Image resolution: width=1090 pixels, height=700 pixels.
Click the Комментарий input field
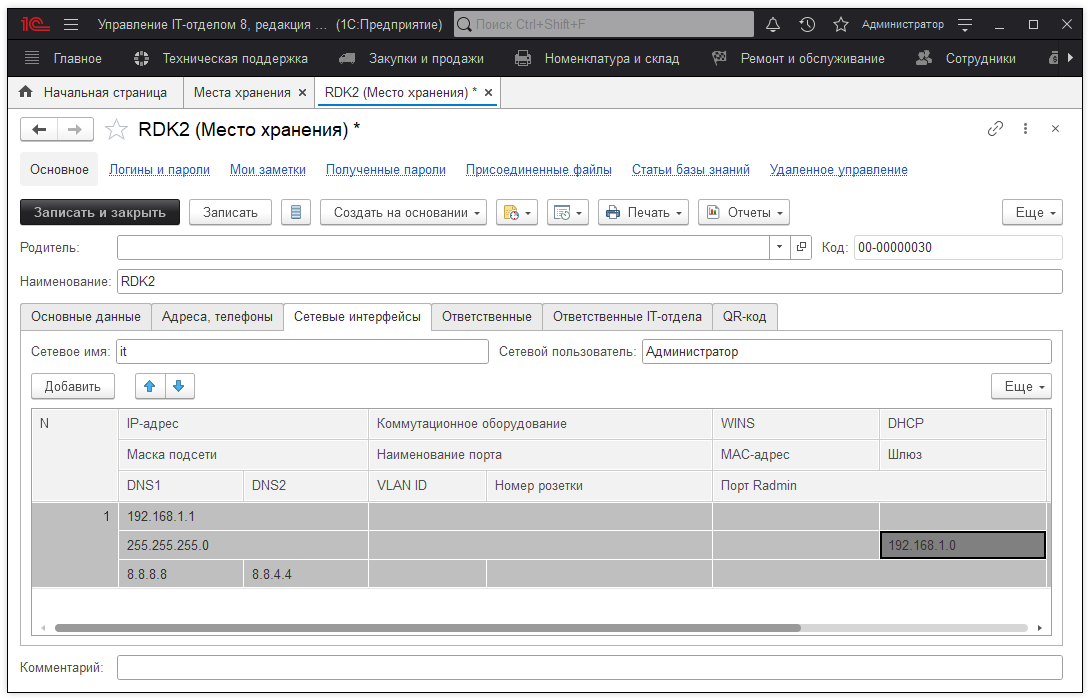click(589, 667)
